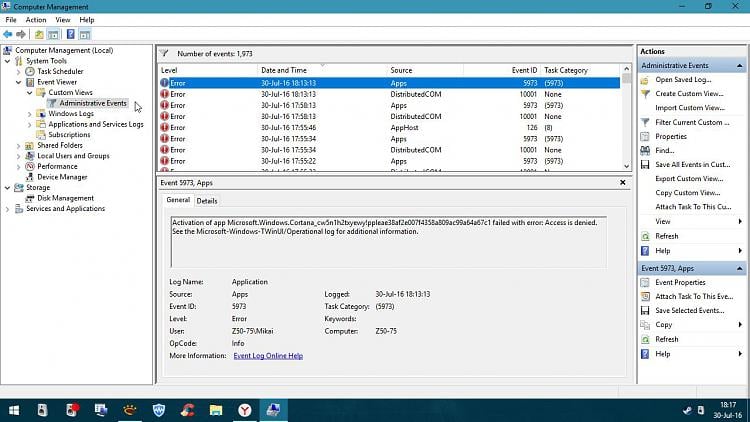This screenshot has width=750, height=422.
Task: Open the View submenu arrow
Action: [x=740, y=222]
